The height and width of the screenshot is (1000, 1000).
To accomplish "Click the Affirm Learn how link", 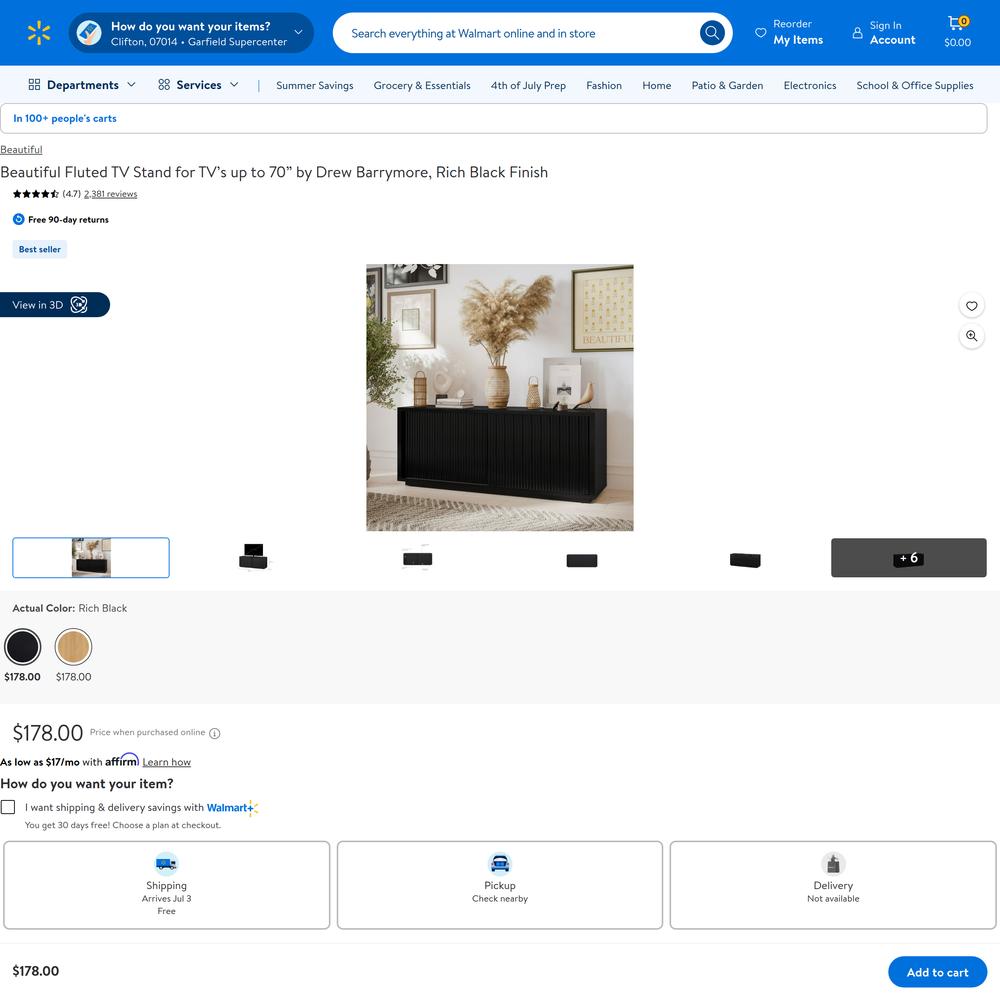I will 166,762.
